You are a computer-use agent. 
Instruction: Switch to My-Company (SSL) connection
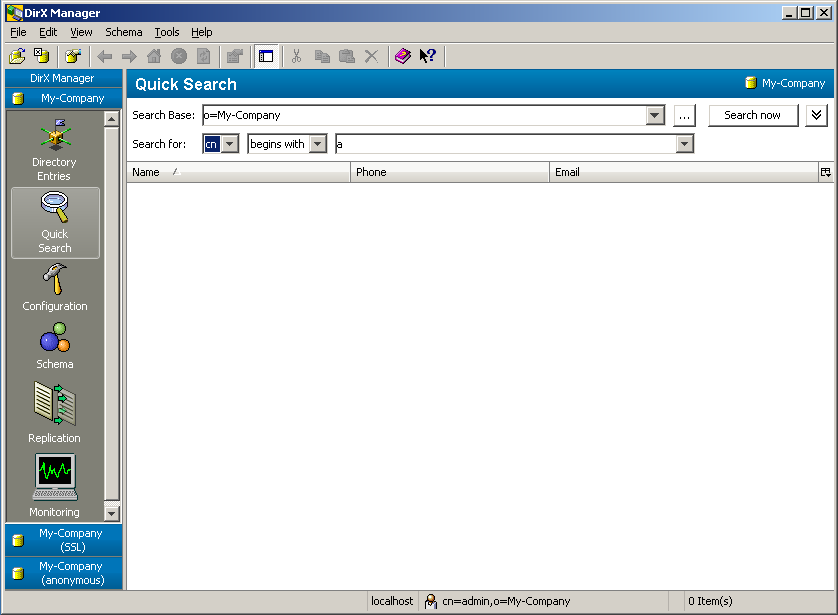64,540
